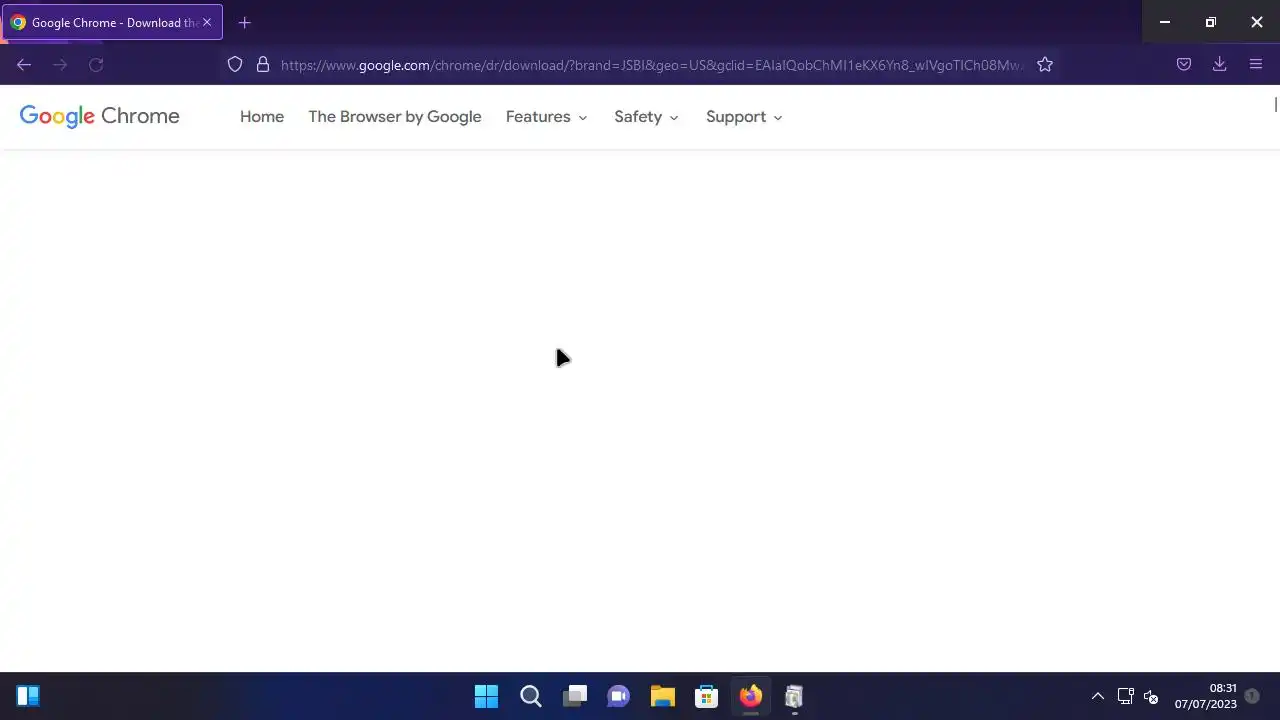Image resolution: width=1280 pixels, height=720 pixels.
Task: Open Microsoft Store from the taskbar
Action: (x=707, y=696)
